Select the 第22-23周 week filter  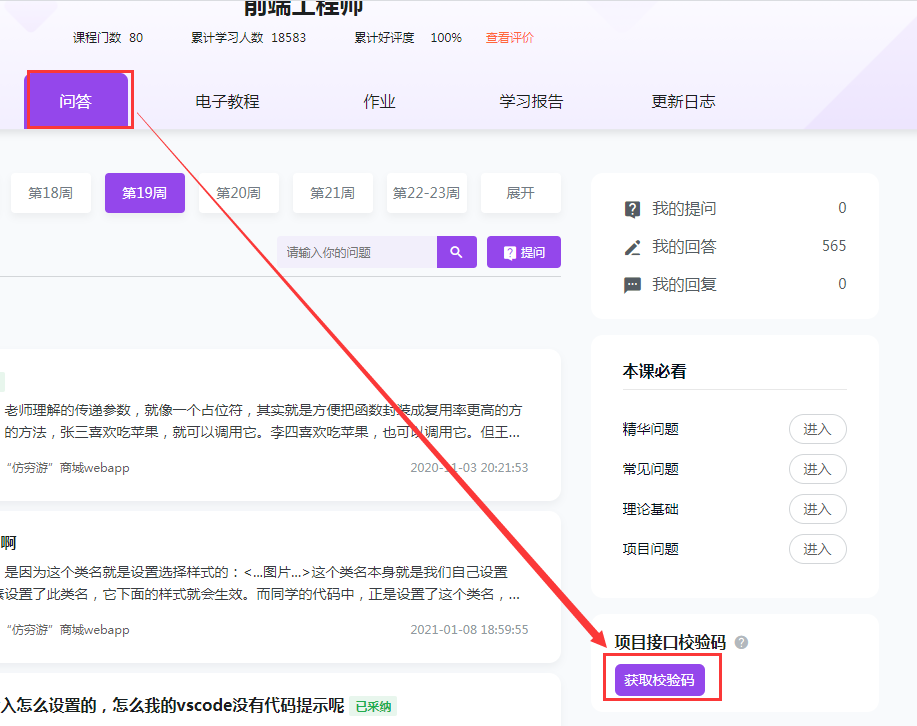click(x=427, y=192)
